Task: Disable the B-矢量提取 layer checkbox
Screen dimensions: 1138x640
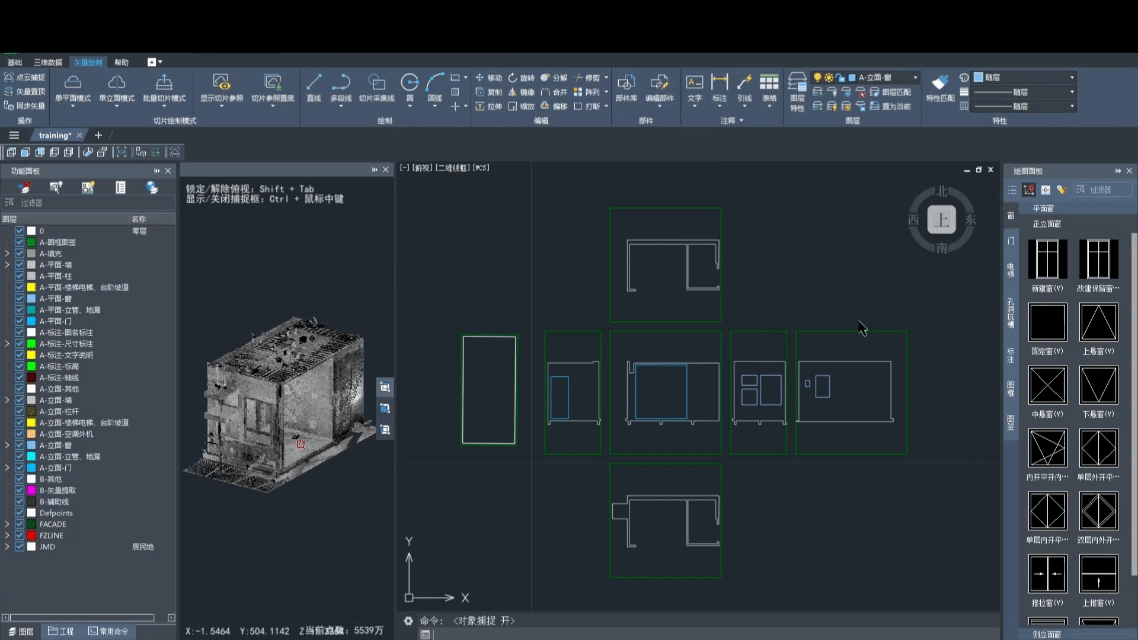Action: [x=20, y=490]
